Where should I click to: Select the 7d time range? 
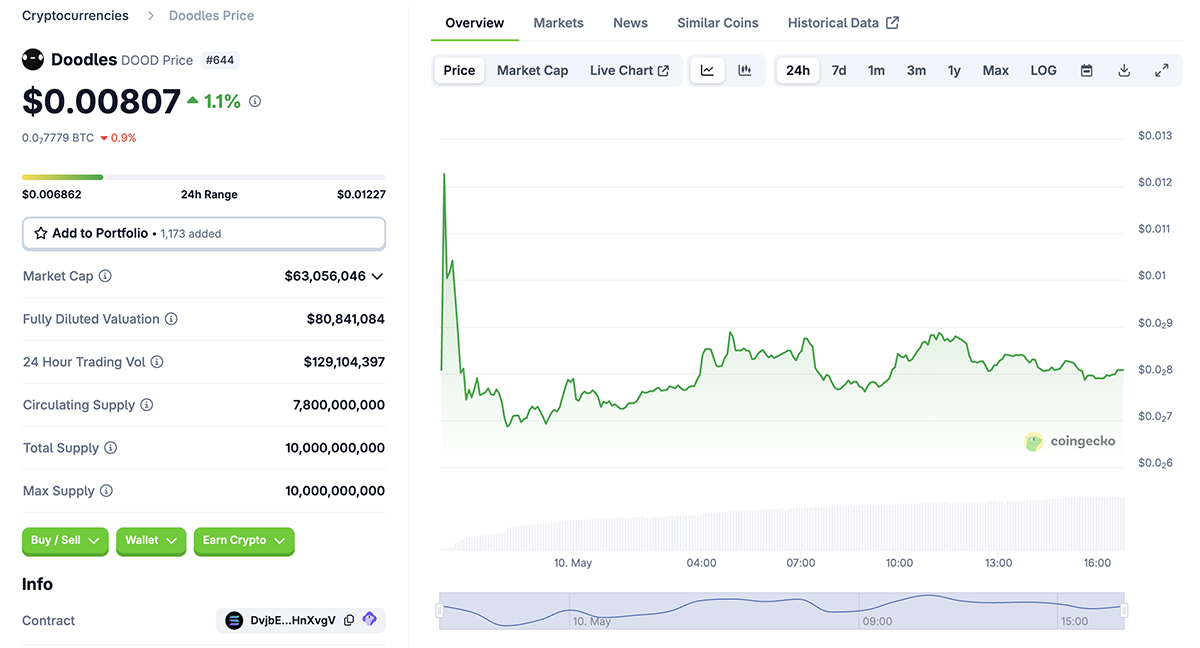[839, 70]
